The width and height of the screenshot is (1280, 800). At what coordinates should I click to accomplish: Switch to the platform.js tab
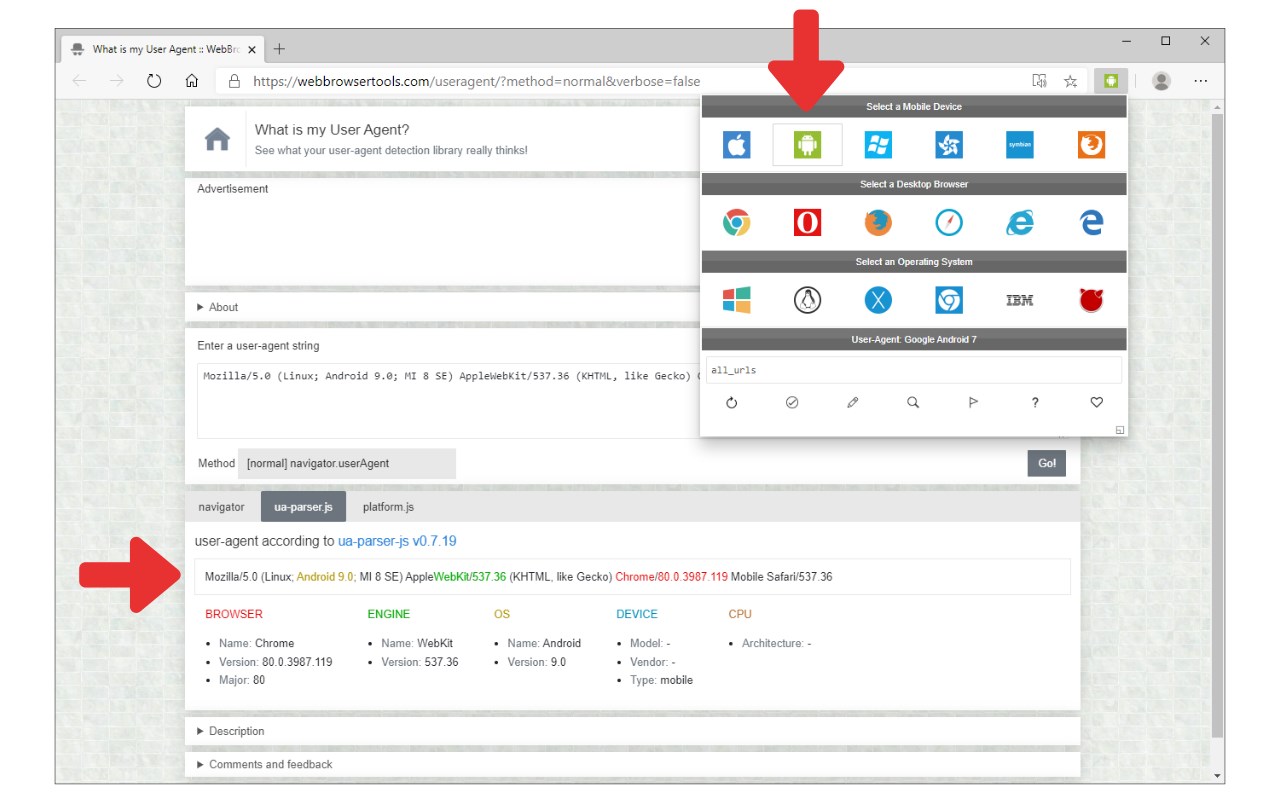388,507
